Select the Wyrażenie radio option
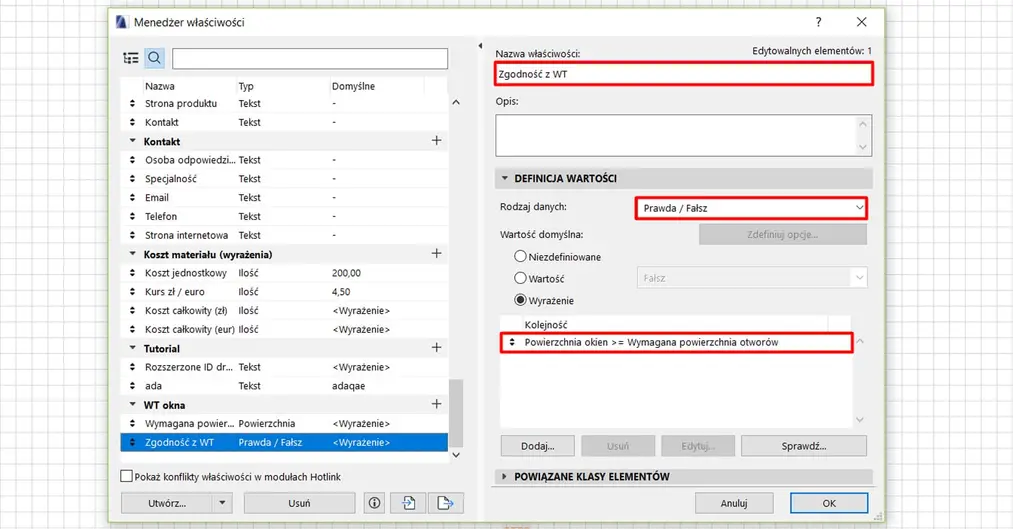This screenshot has height=529, width=1013. [520, 300]
